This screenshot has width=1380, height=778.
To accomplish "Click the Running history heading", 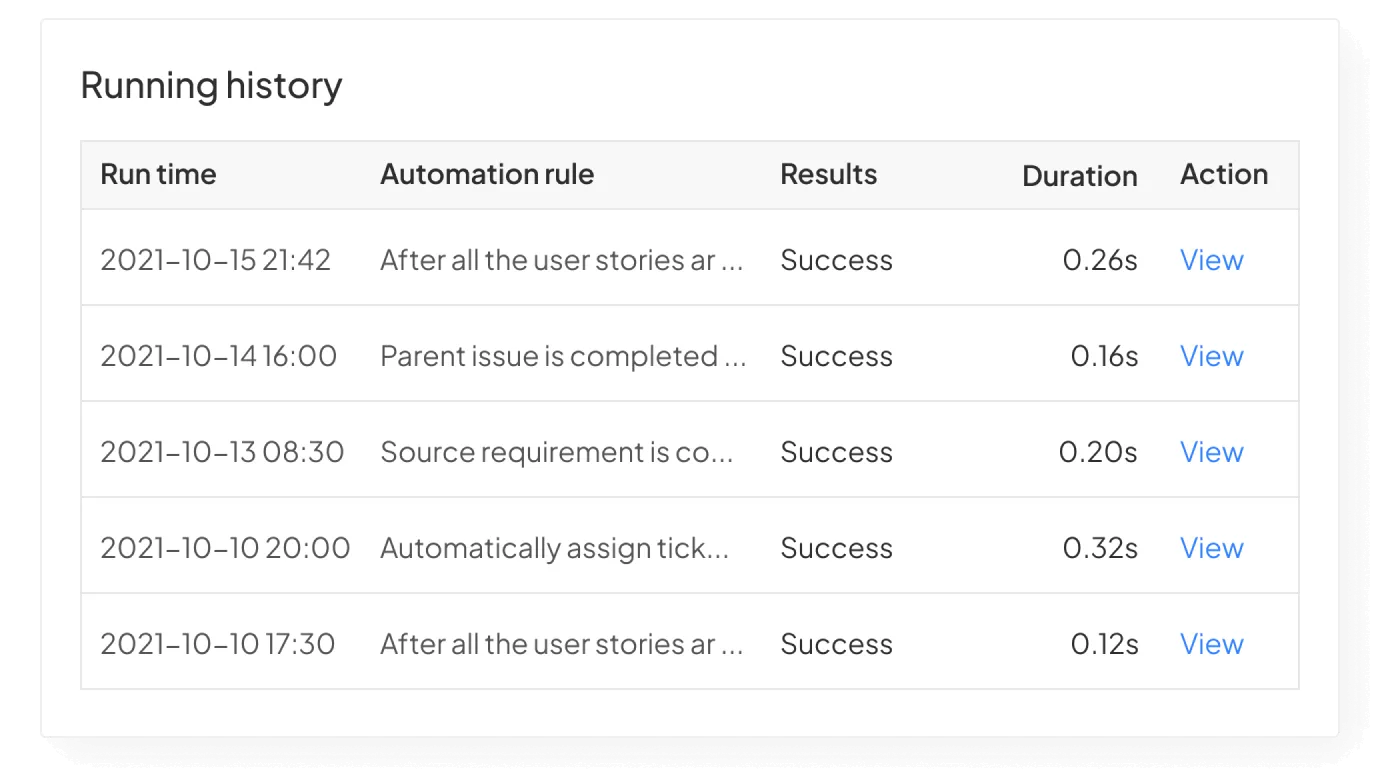I will (x=211, y=86).
